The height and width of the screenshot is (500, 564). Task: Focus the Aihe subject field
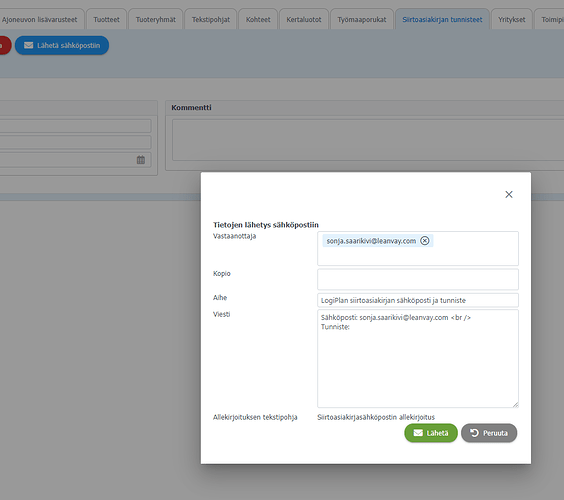click(x=418, y=300)
